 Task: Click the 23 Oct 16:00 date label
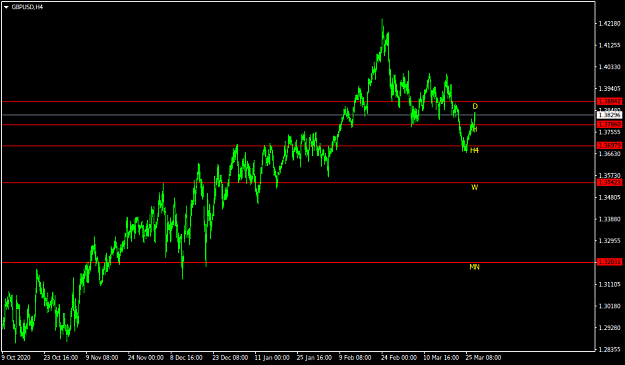pos(61,358)
